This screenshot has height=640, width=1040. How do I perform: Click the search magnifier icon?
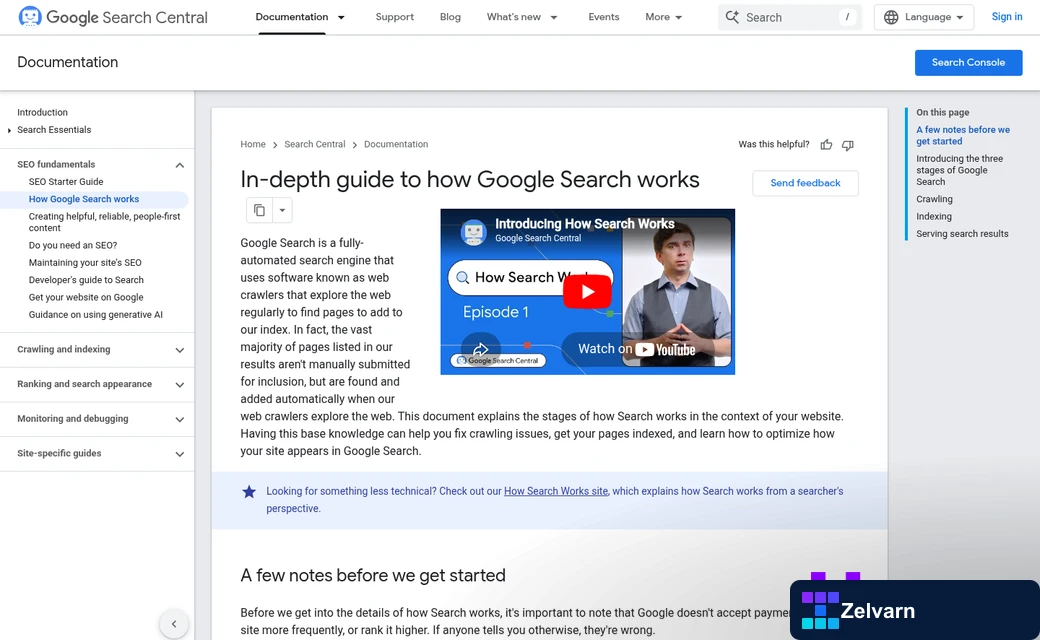click(732, 17)
